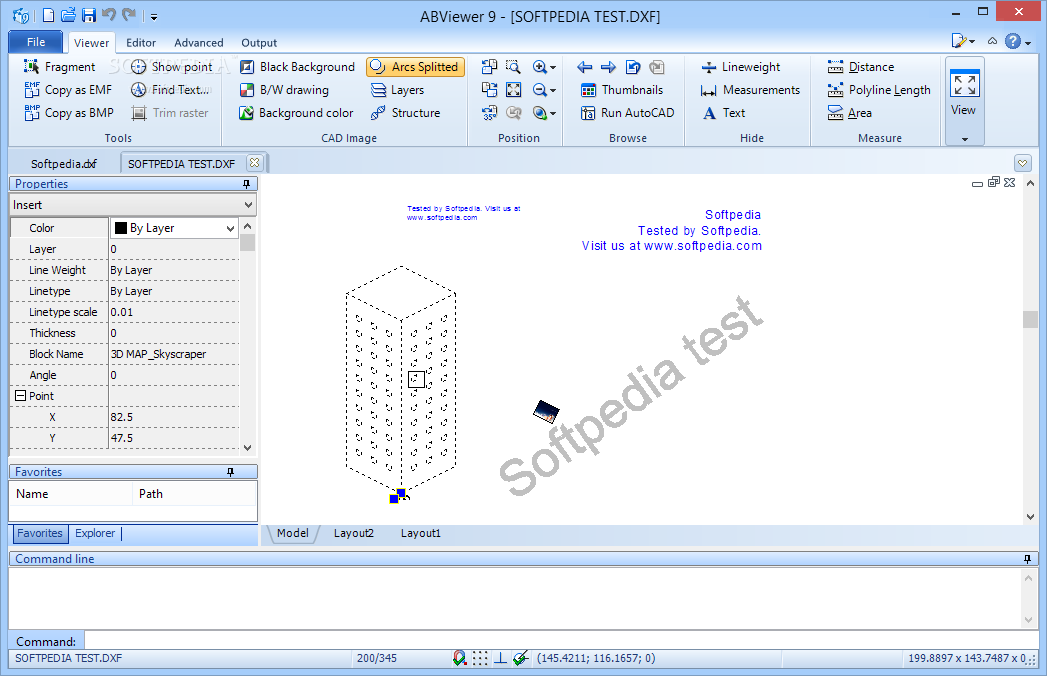Toggle ortho mode icon in status bar
Viewport: 1047px width, 676px height.
pos(500,658)
